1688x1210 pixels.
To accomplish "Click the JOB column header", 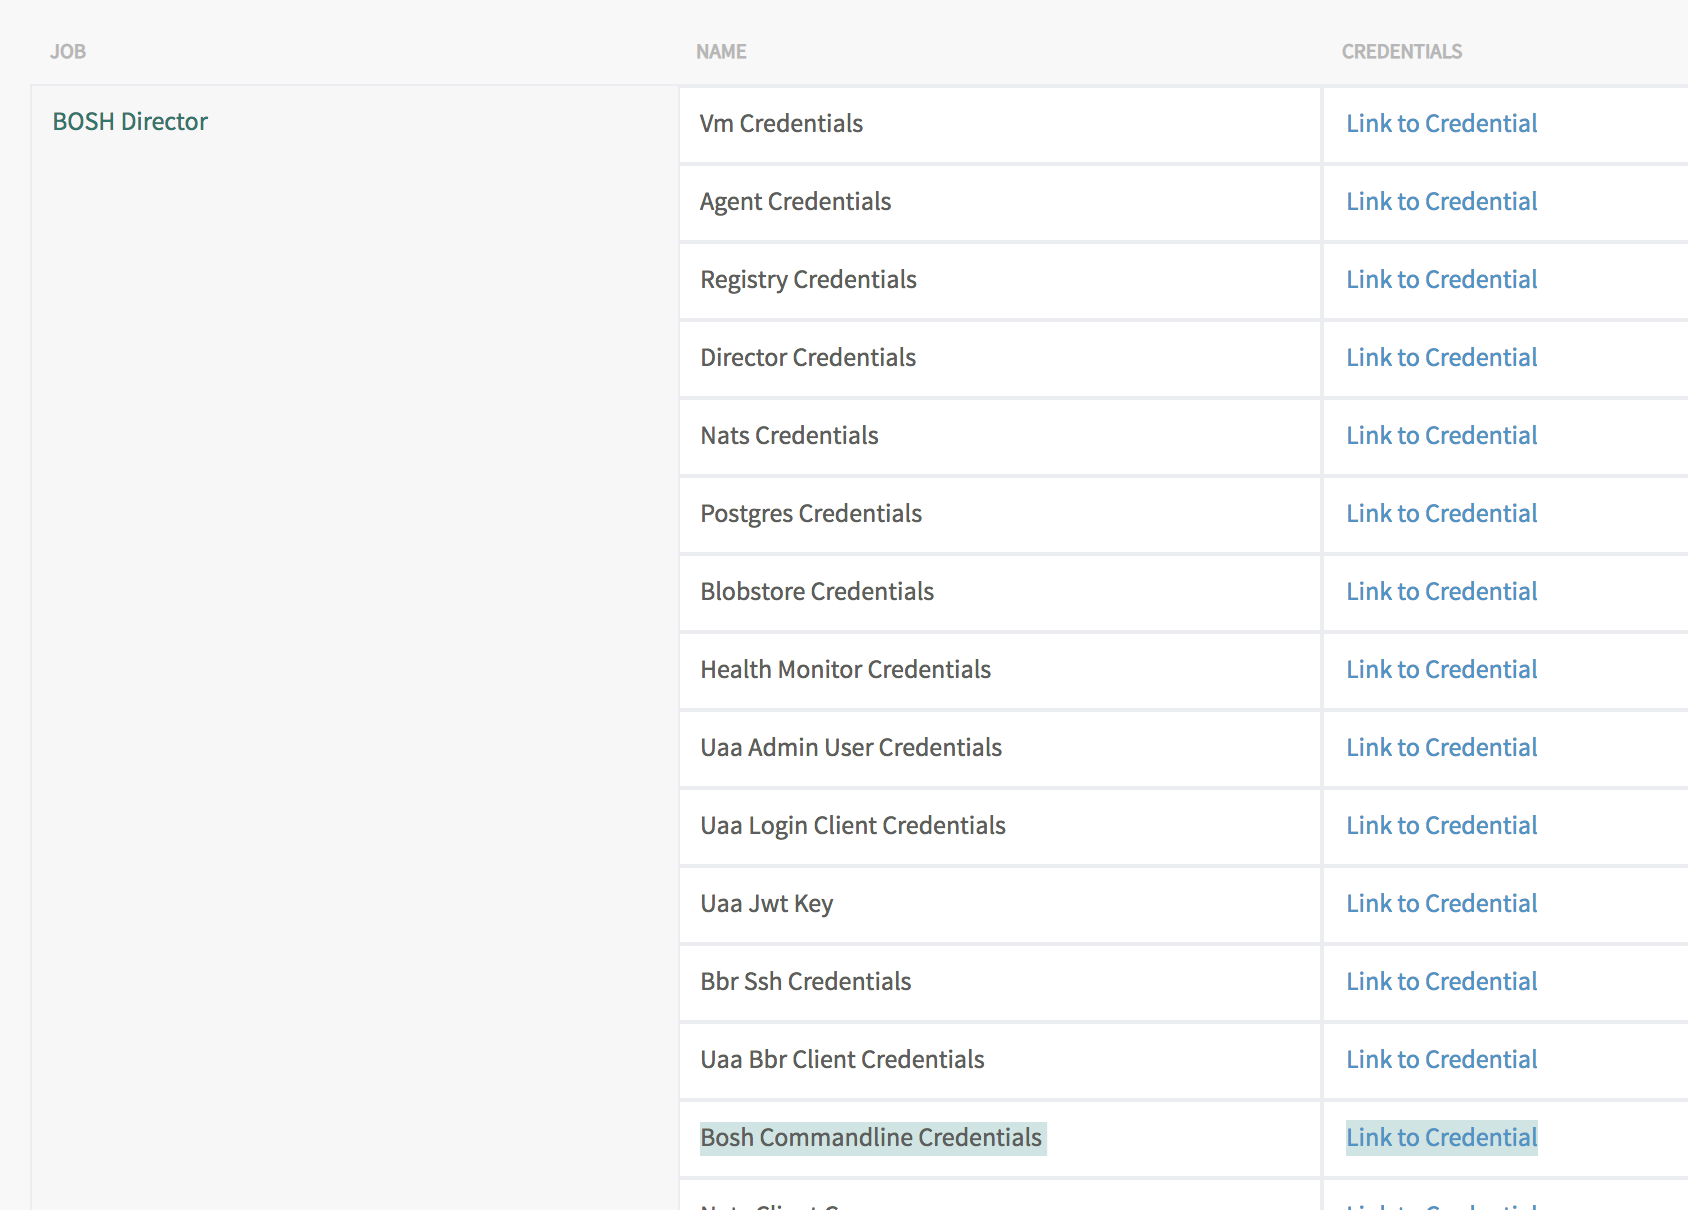I will click(68, 52).
